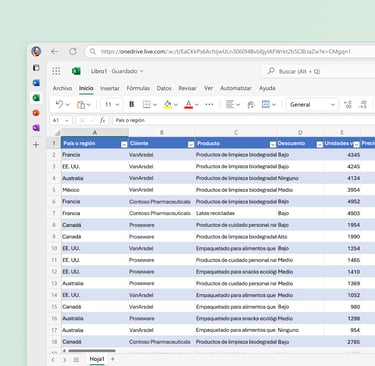Open alignment dropdown arrow

point(238,105)
